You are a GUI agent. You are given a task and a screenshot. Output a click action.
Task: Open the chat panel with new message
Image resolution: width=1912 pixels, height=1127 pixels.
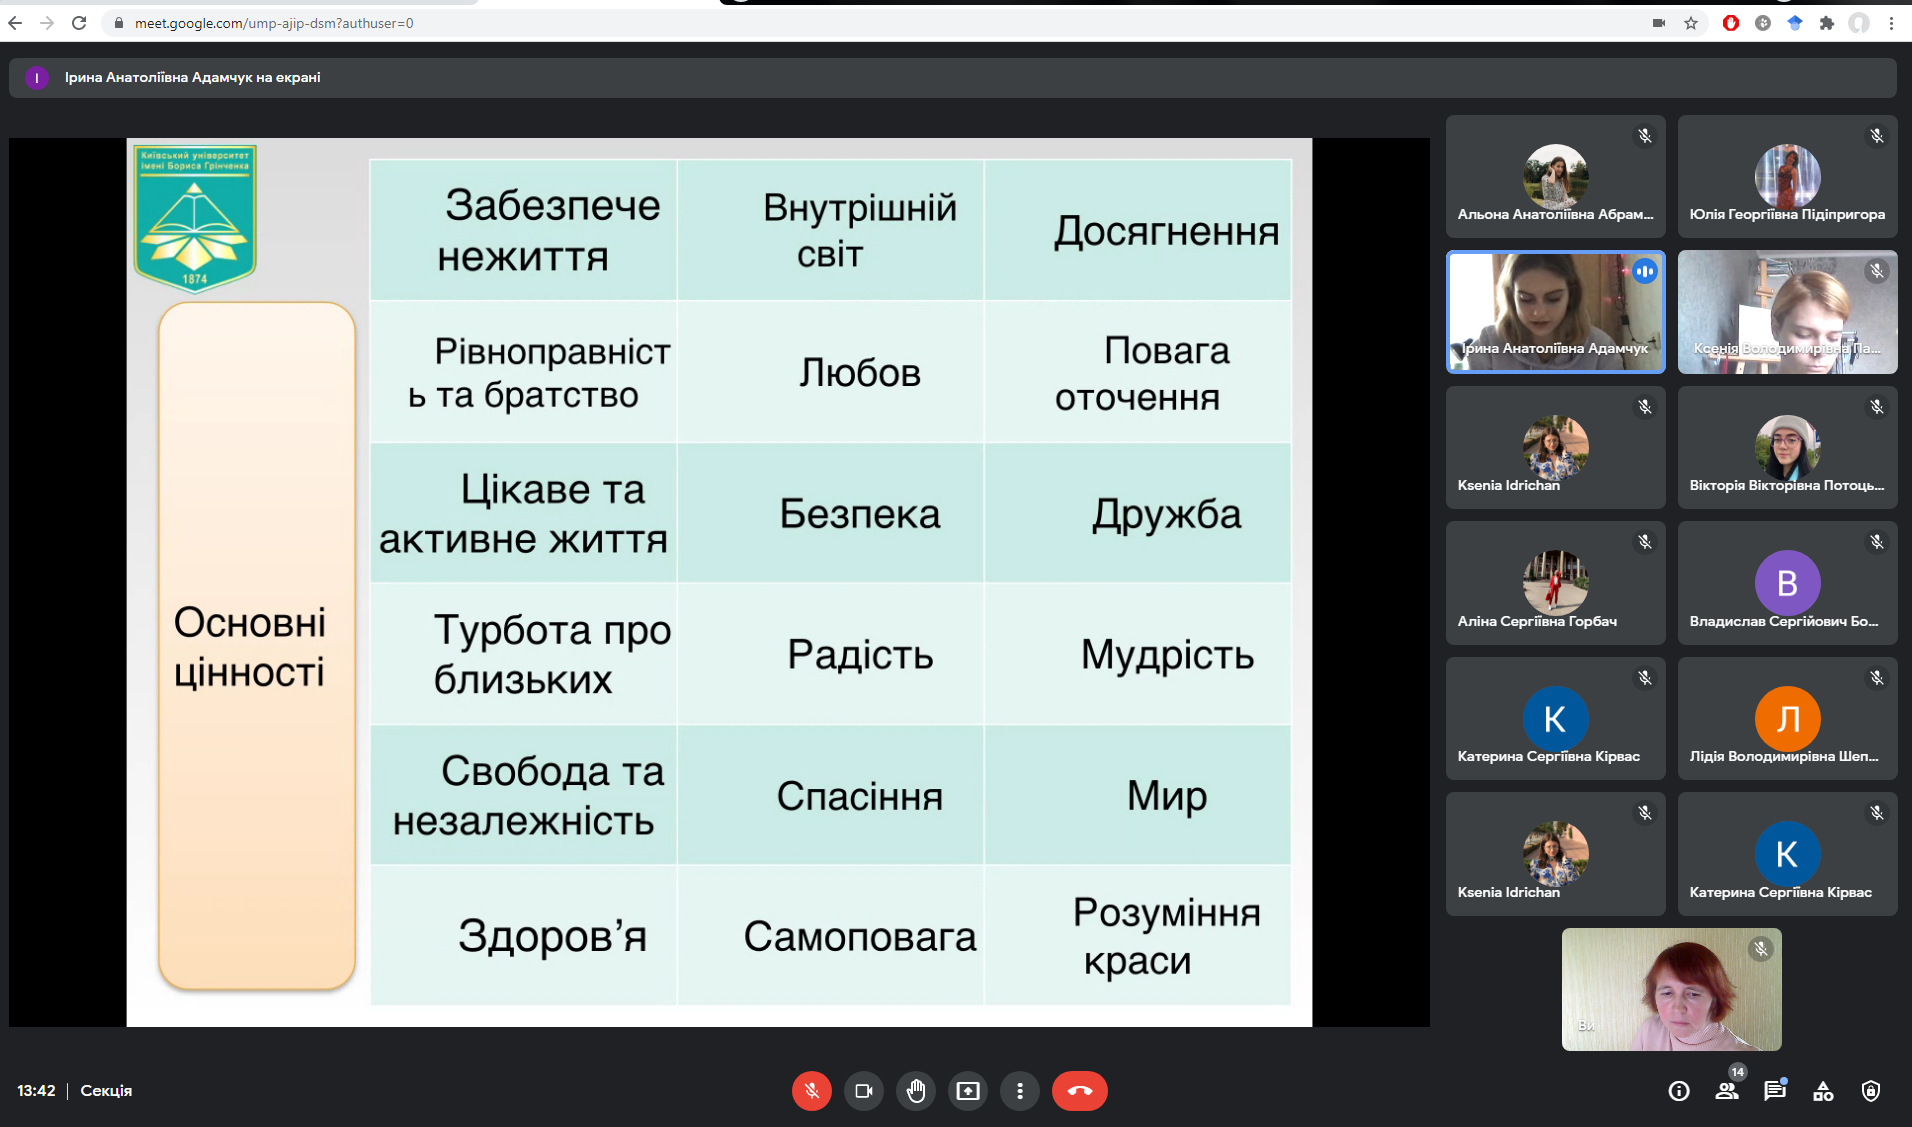pyautogui.click(x=1775, y=1091)
